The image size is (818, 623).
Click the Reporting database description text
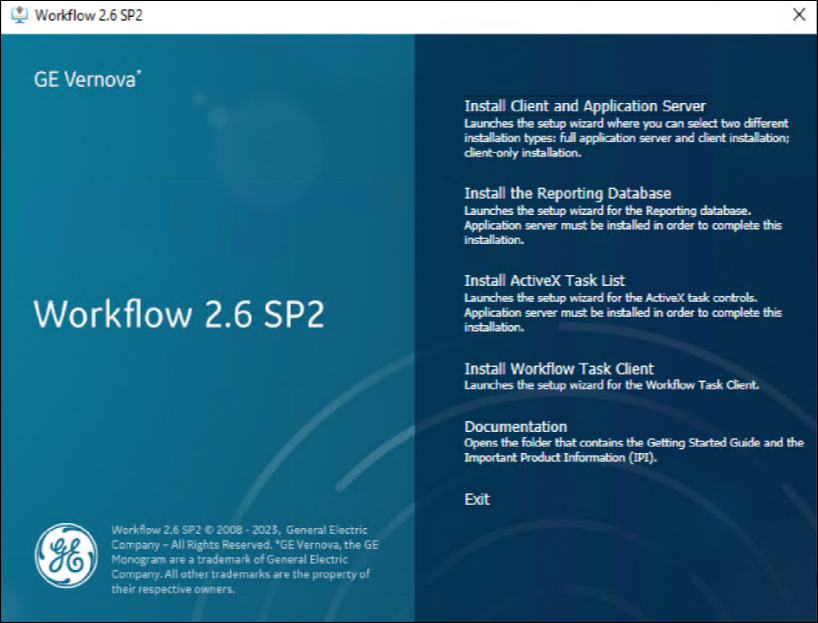tap(623, 225)
